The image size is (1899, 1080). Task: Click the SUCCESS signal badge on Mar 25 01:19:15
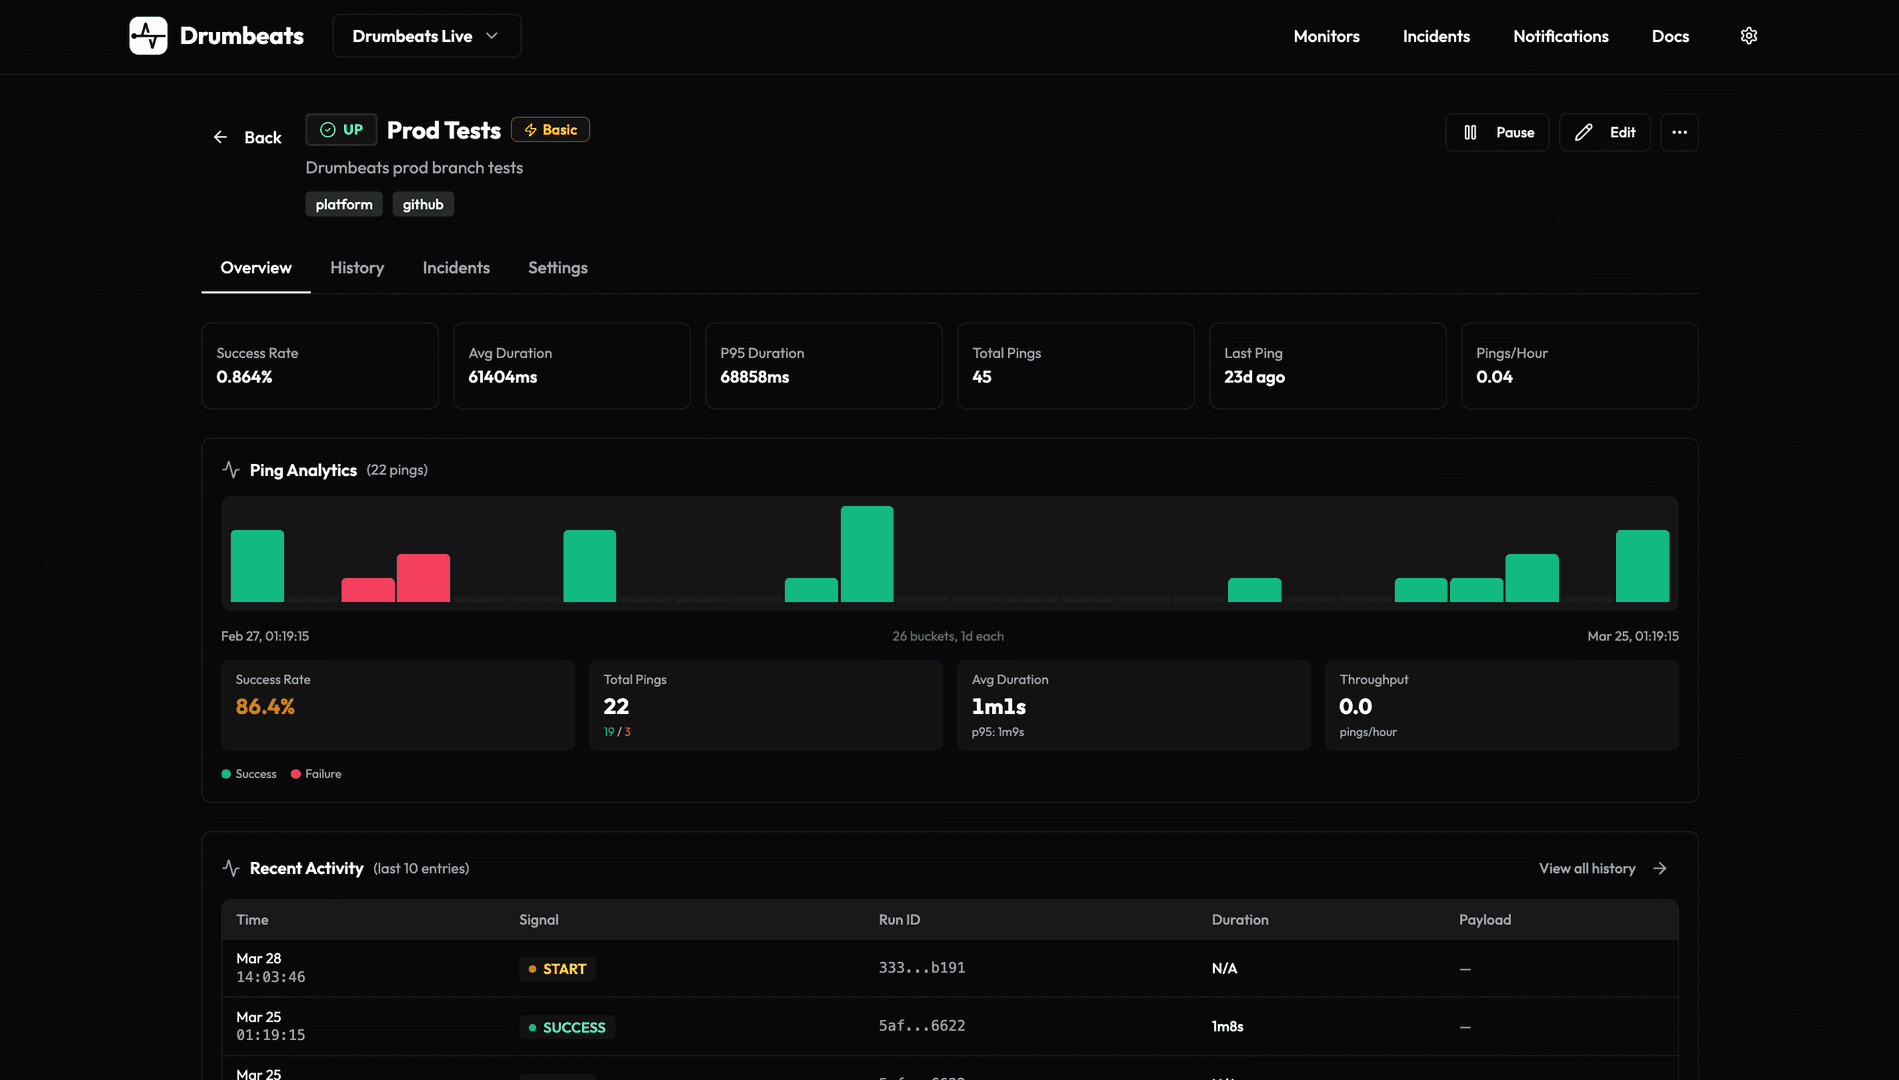(567, 1027)
